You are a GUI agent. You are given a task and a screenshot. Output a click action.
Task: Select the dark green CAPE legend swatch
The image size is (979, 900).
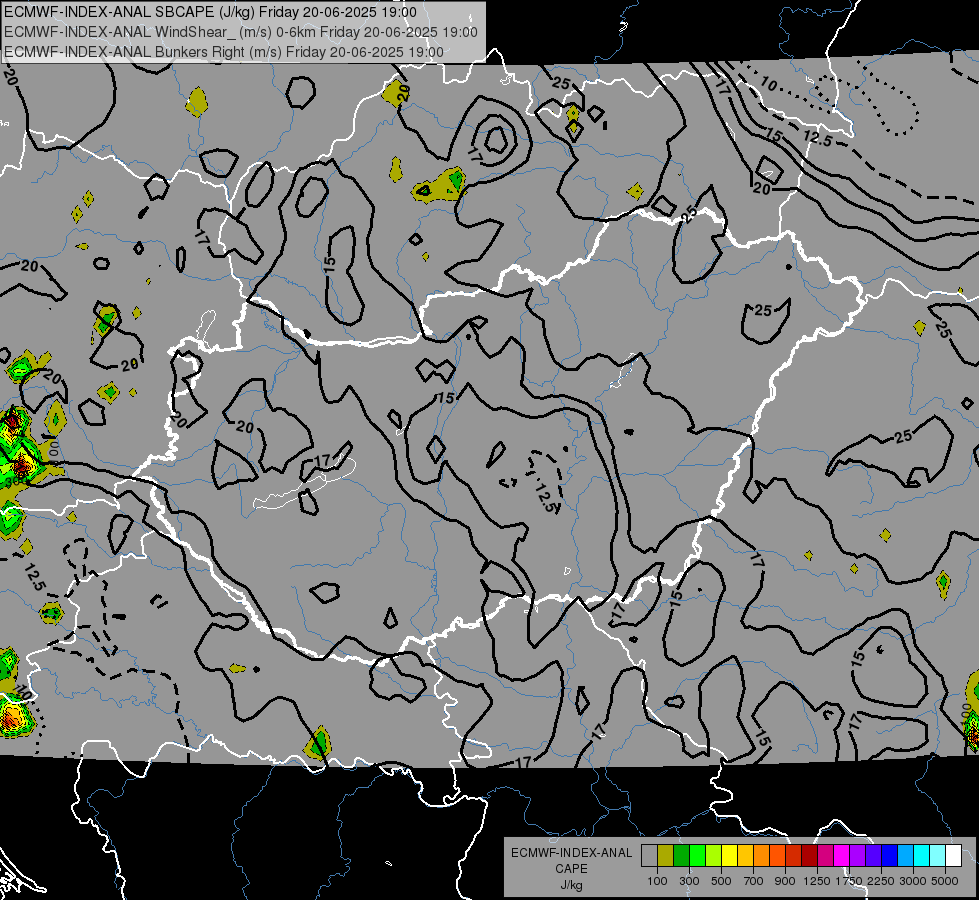[x=681, y=856]
